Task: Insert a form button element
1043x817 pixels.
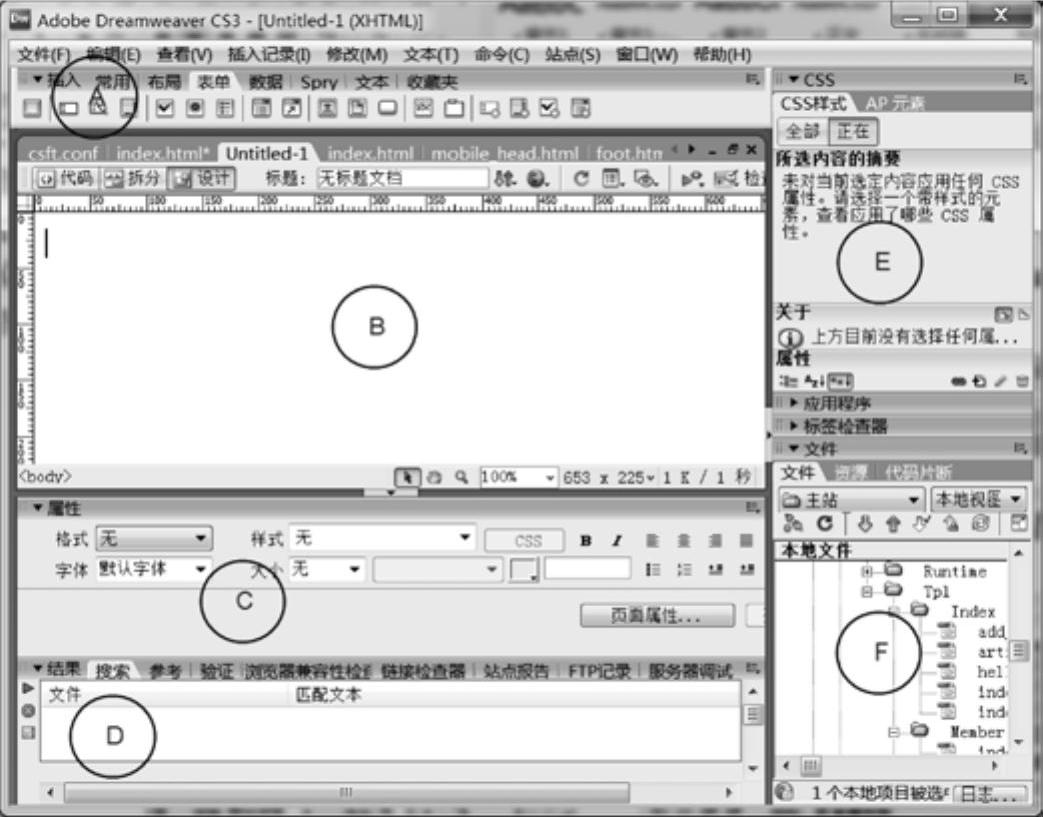Action: click(x=388, y=108)
